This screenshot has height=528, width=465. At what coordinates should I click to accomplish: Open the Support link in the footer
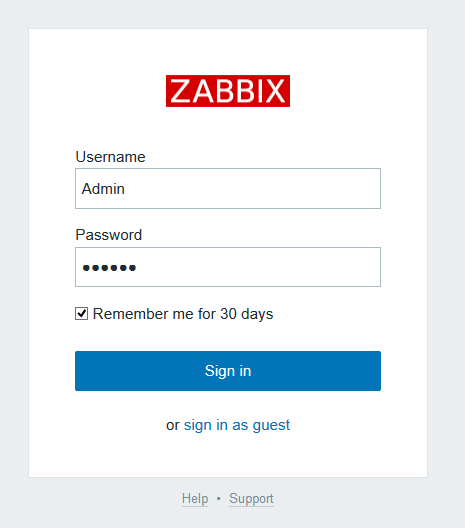click(x=251, y=498)
